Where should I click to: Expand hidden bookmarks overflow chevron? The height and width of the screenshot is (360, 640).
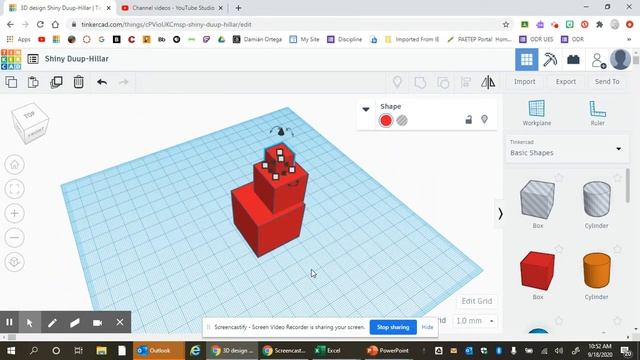pyautogui.click(x=629, y=39)
